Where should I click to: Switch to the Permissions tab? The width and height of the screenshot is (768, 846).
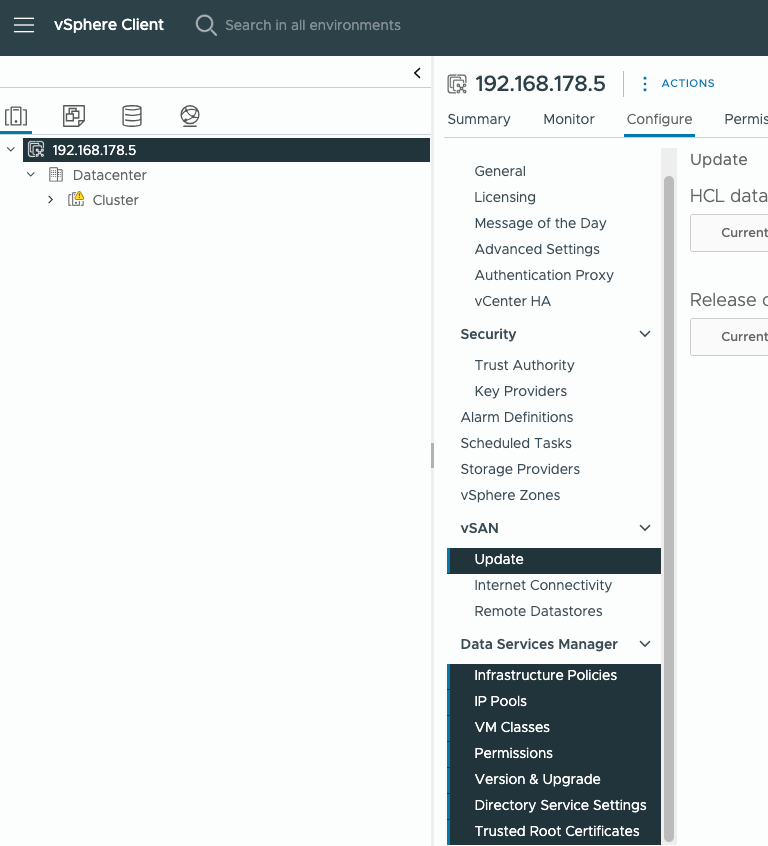(746, 119)
